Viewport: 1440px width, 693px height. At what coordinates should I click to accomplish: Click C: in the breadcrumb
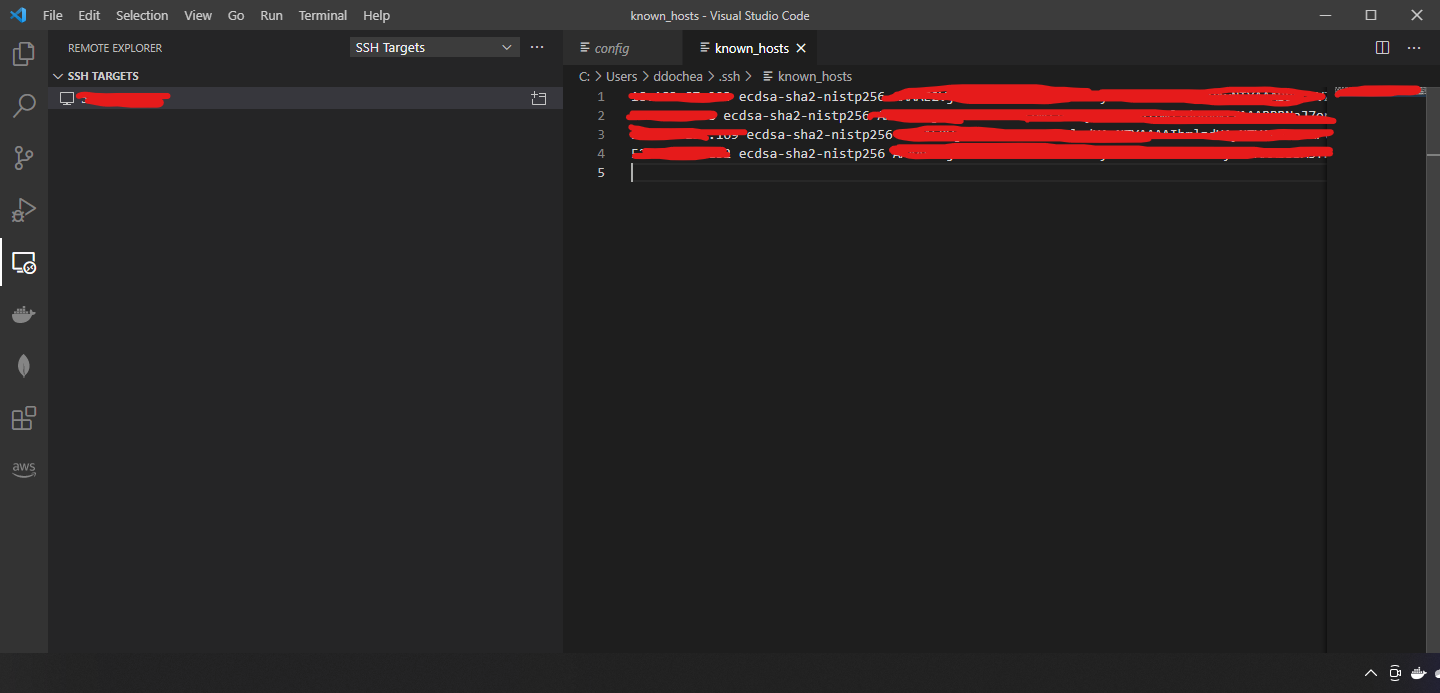[584, 76]
